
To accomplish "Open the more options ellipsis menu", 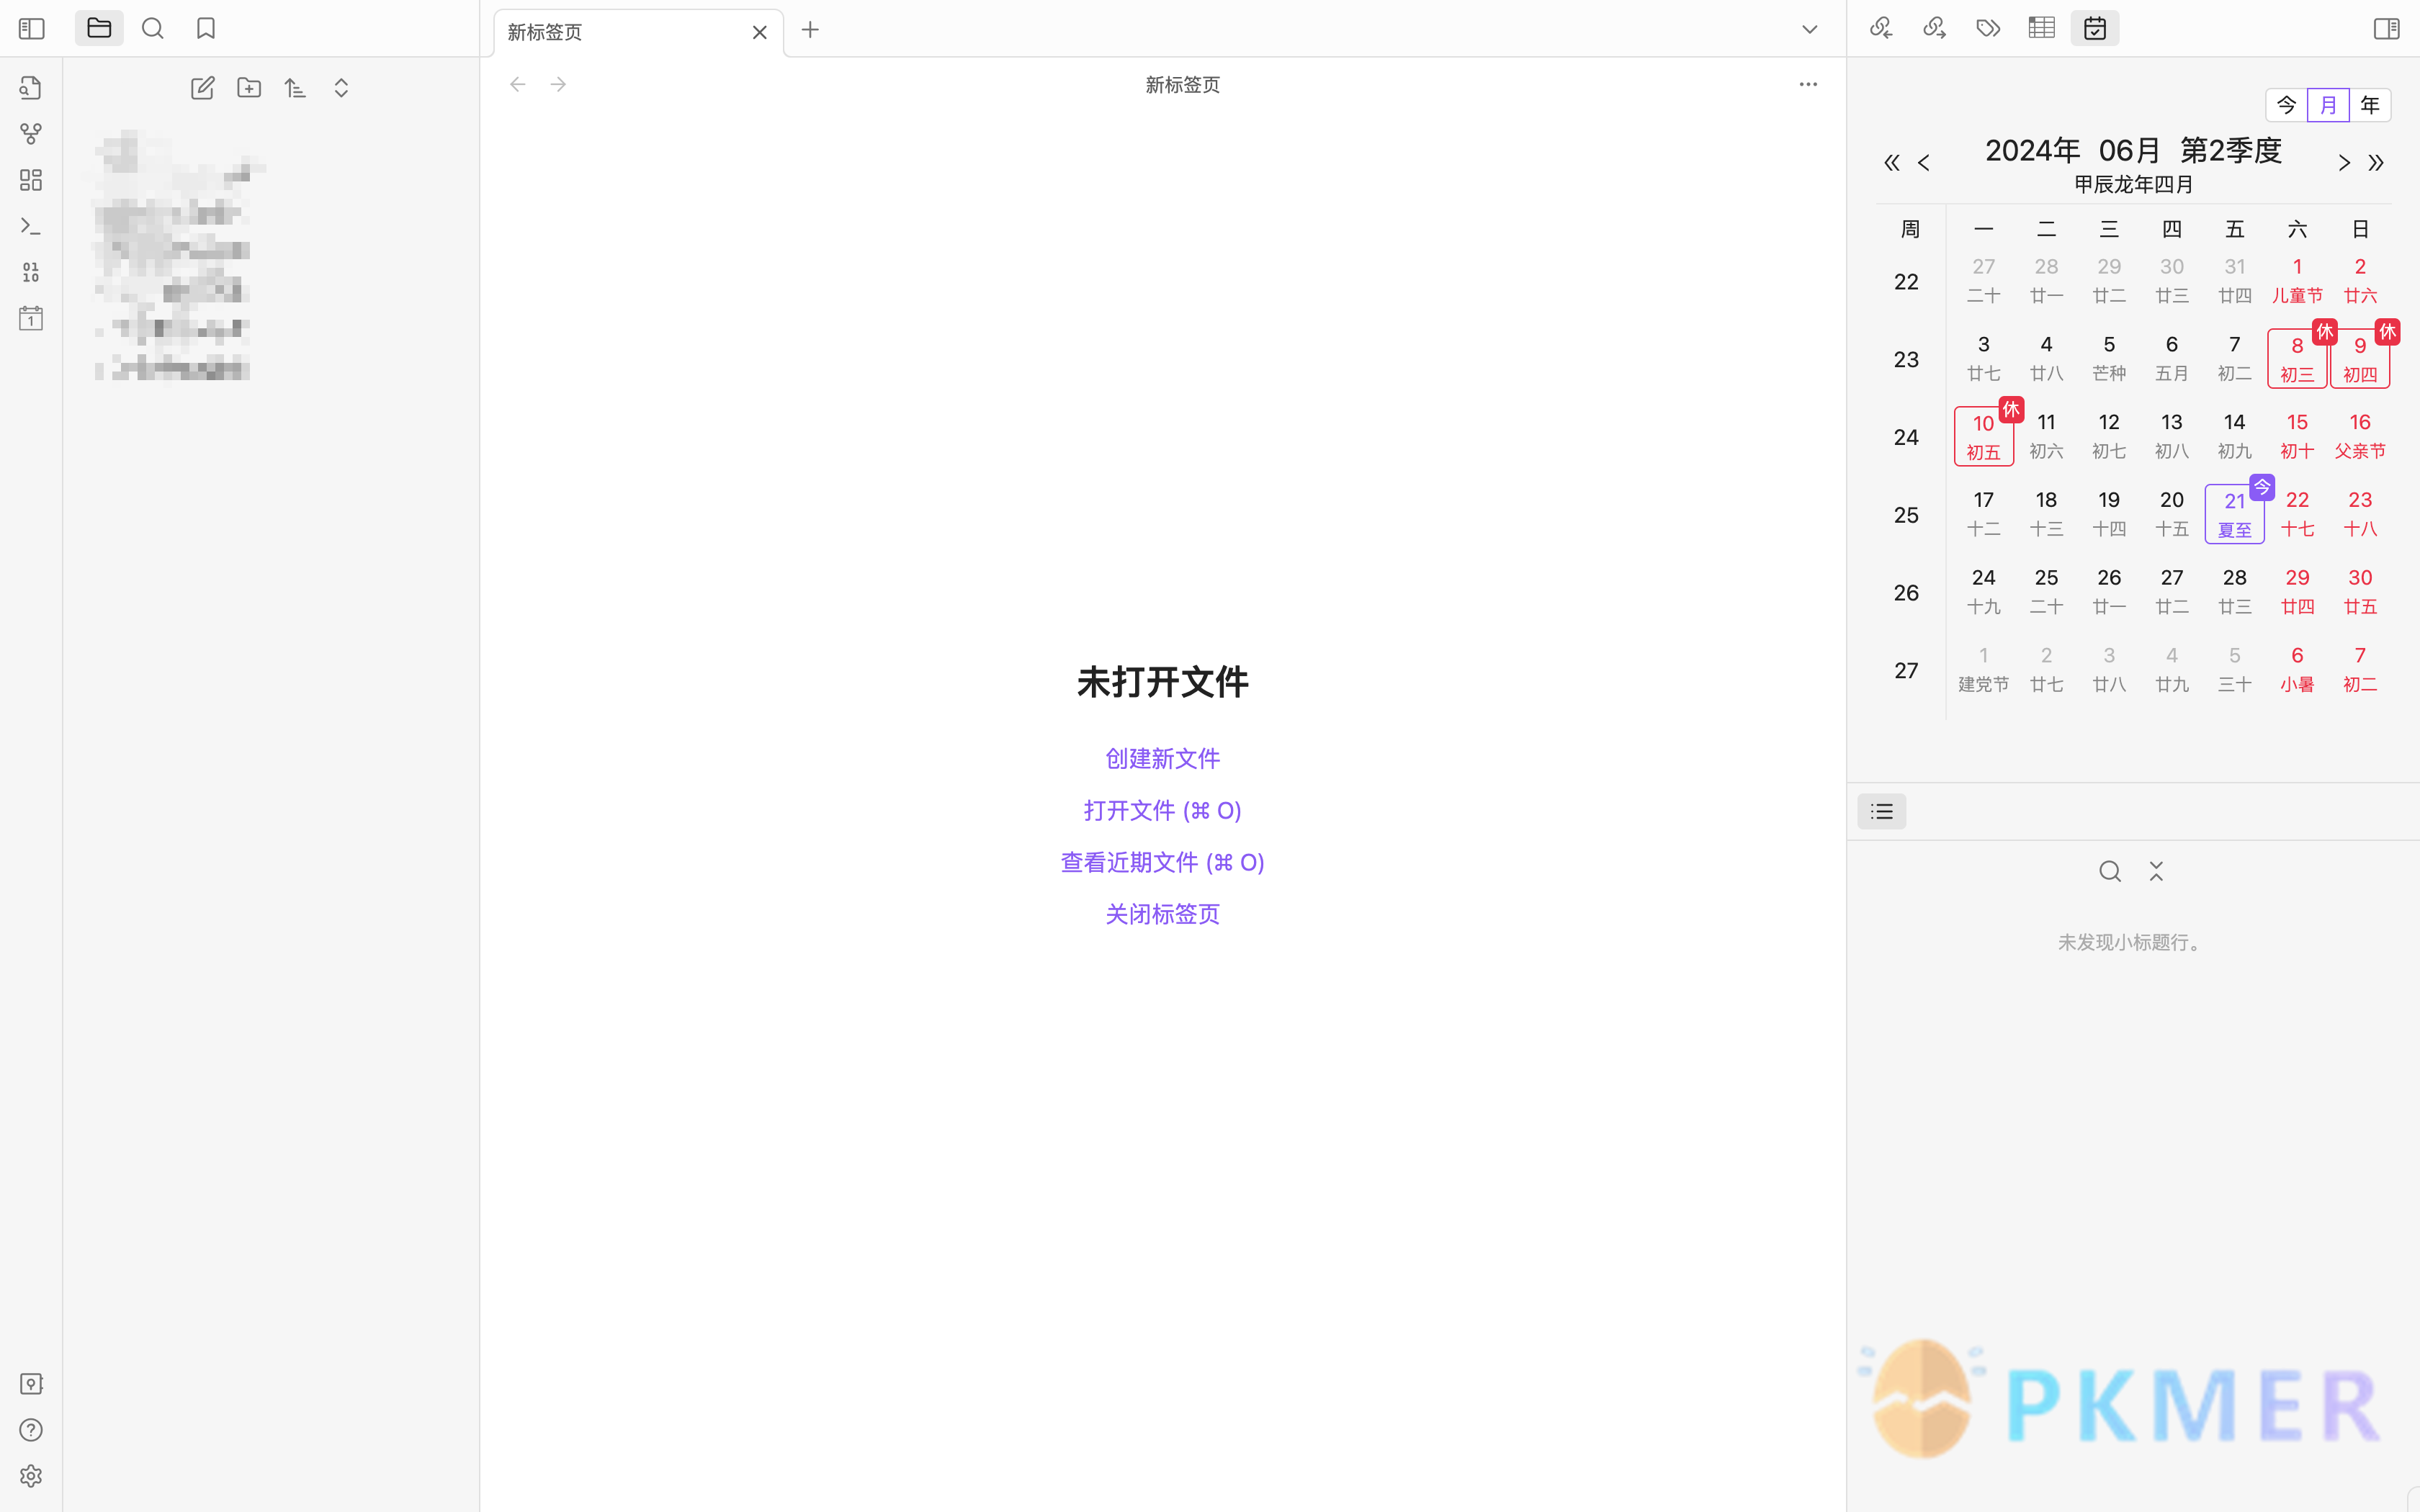I will (x=1808, y=84).
